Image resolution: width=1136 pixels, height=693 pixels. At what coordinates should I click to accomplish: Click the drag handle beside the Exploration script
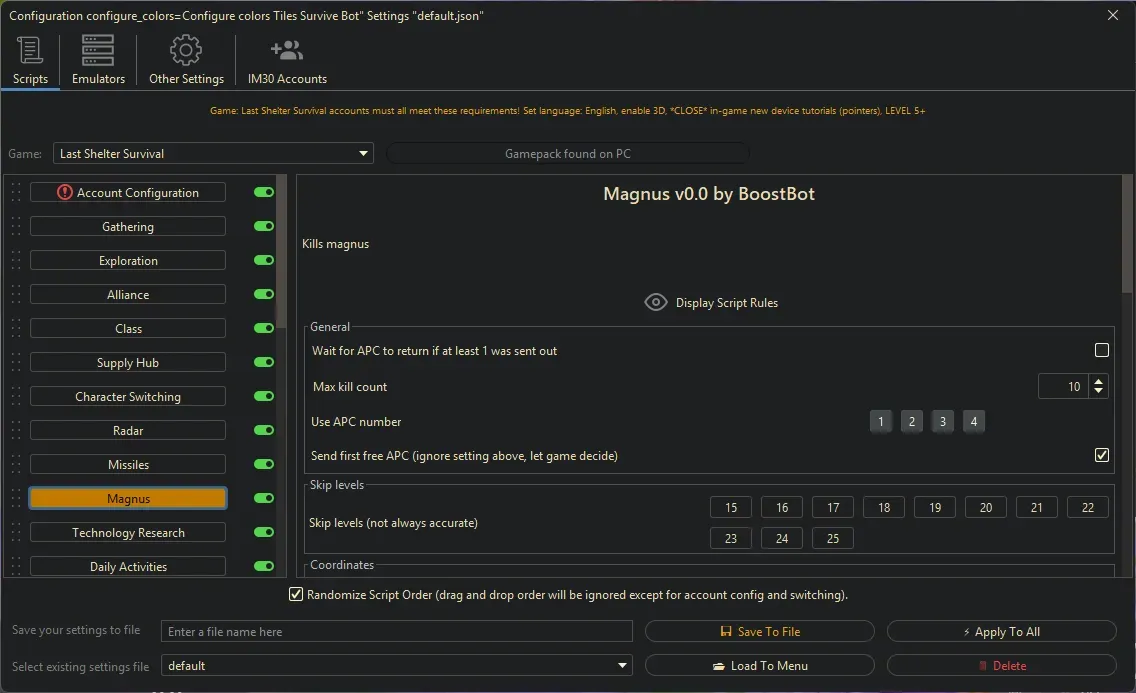[x=16, y=261]
